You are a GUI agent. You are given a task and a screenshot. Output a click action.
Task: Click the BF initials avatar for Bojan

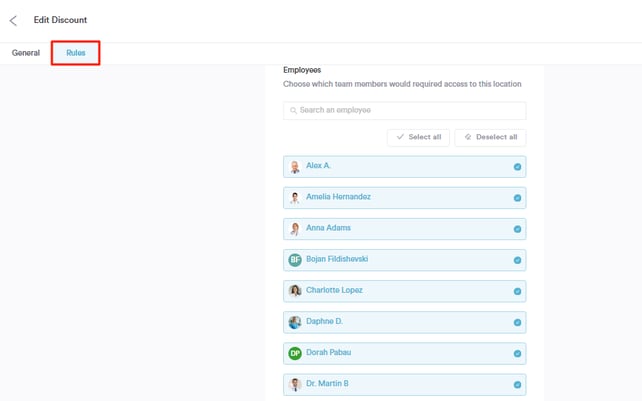295,260
